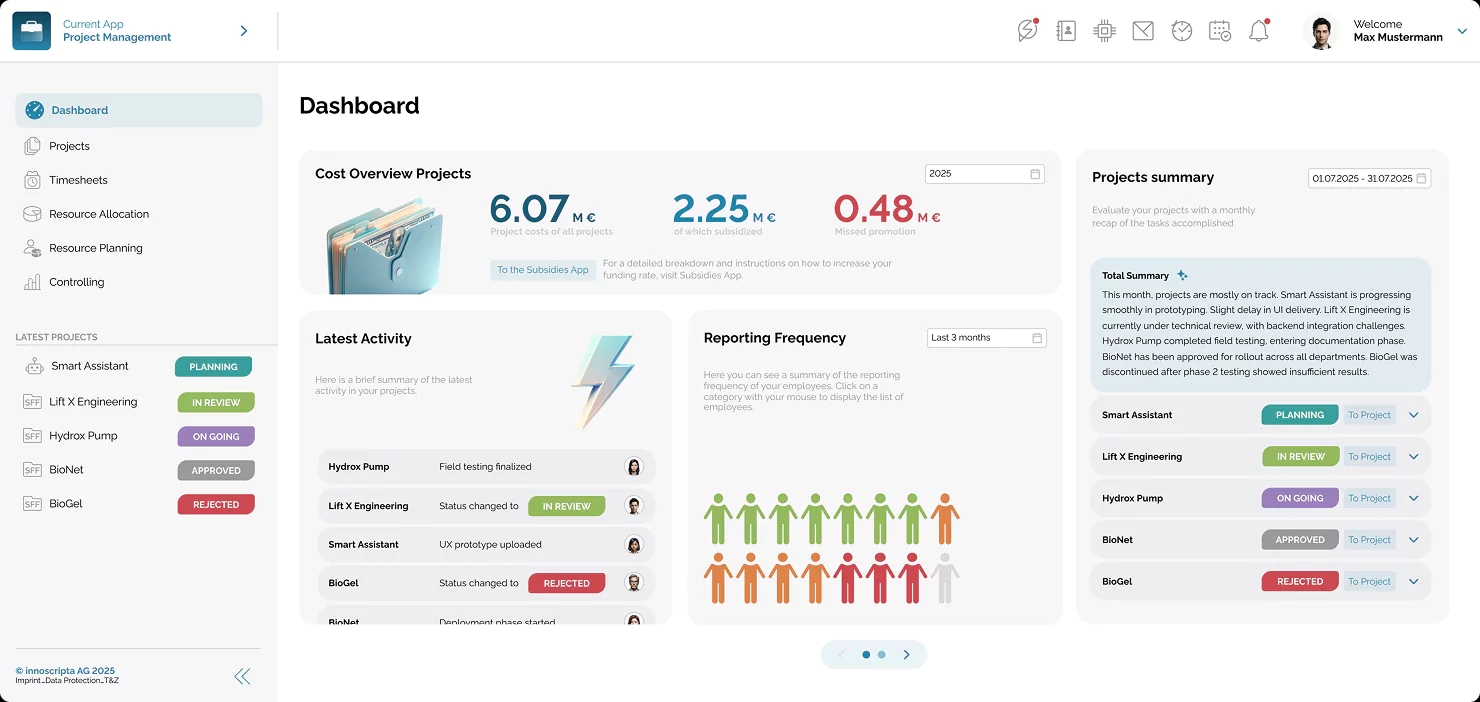
Task: Open Projects summary date range picker
Action: [x=1369, y=178]
